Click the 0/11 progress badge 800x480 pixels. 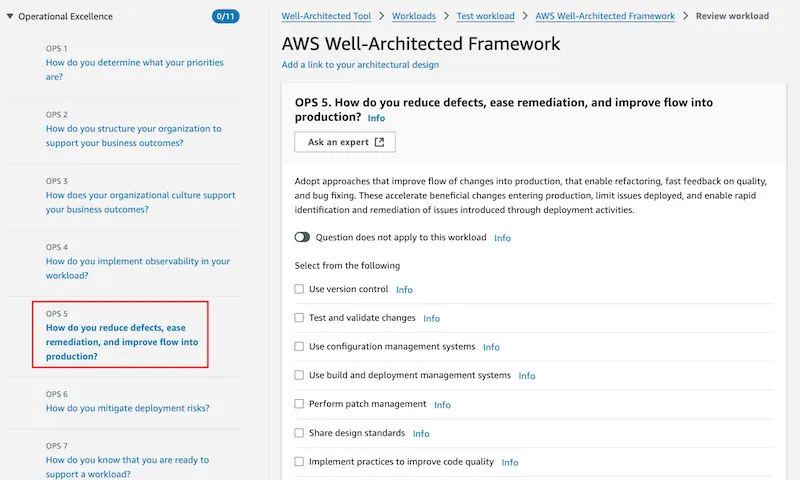pyautogui.click(x=226, y=16)
